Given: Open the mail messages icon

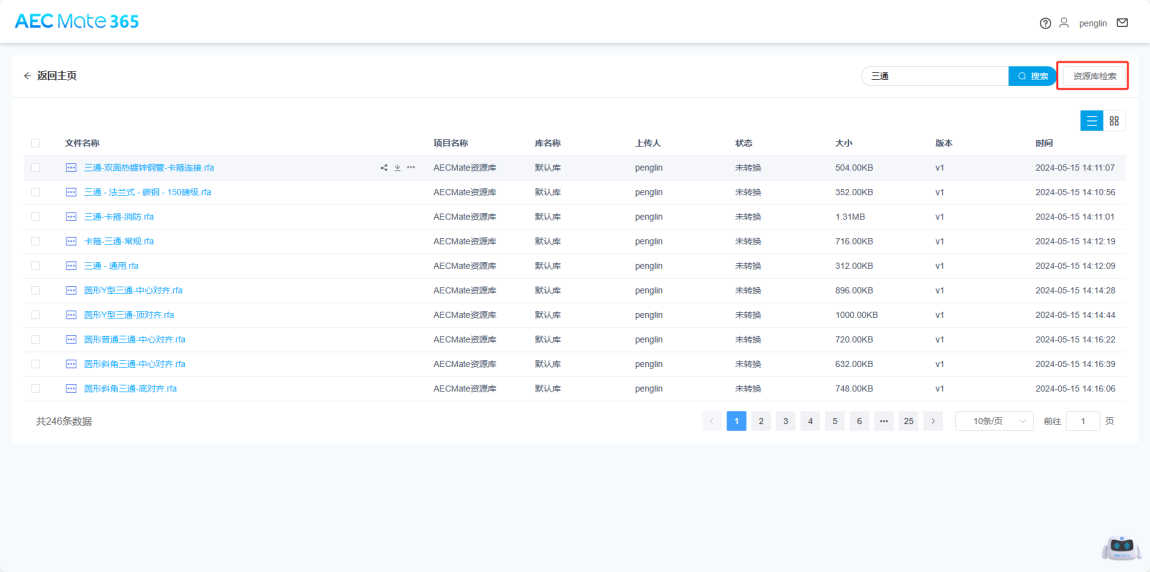Looking at the screenshot, I should tap(1122, 23).
